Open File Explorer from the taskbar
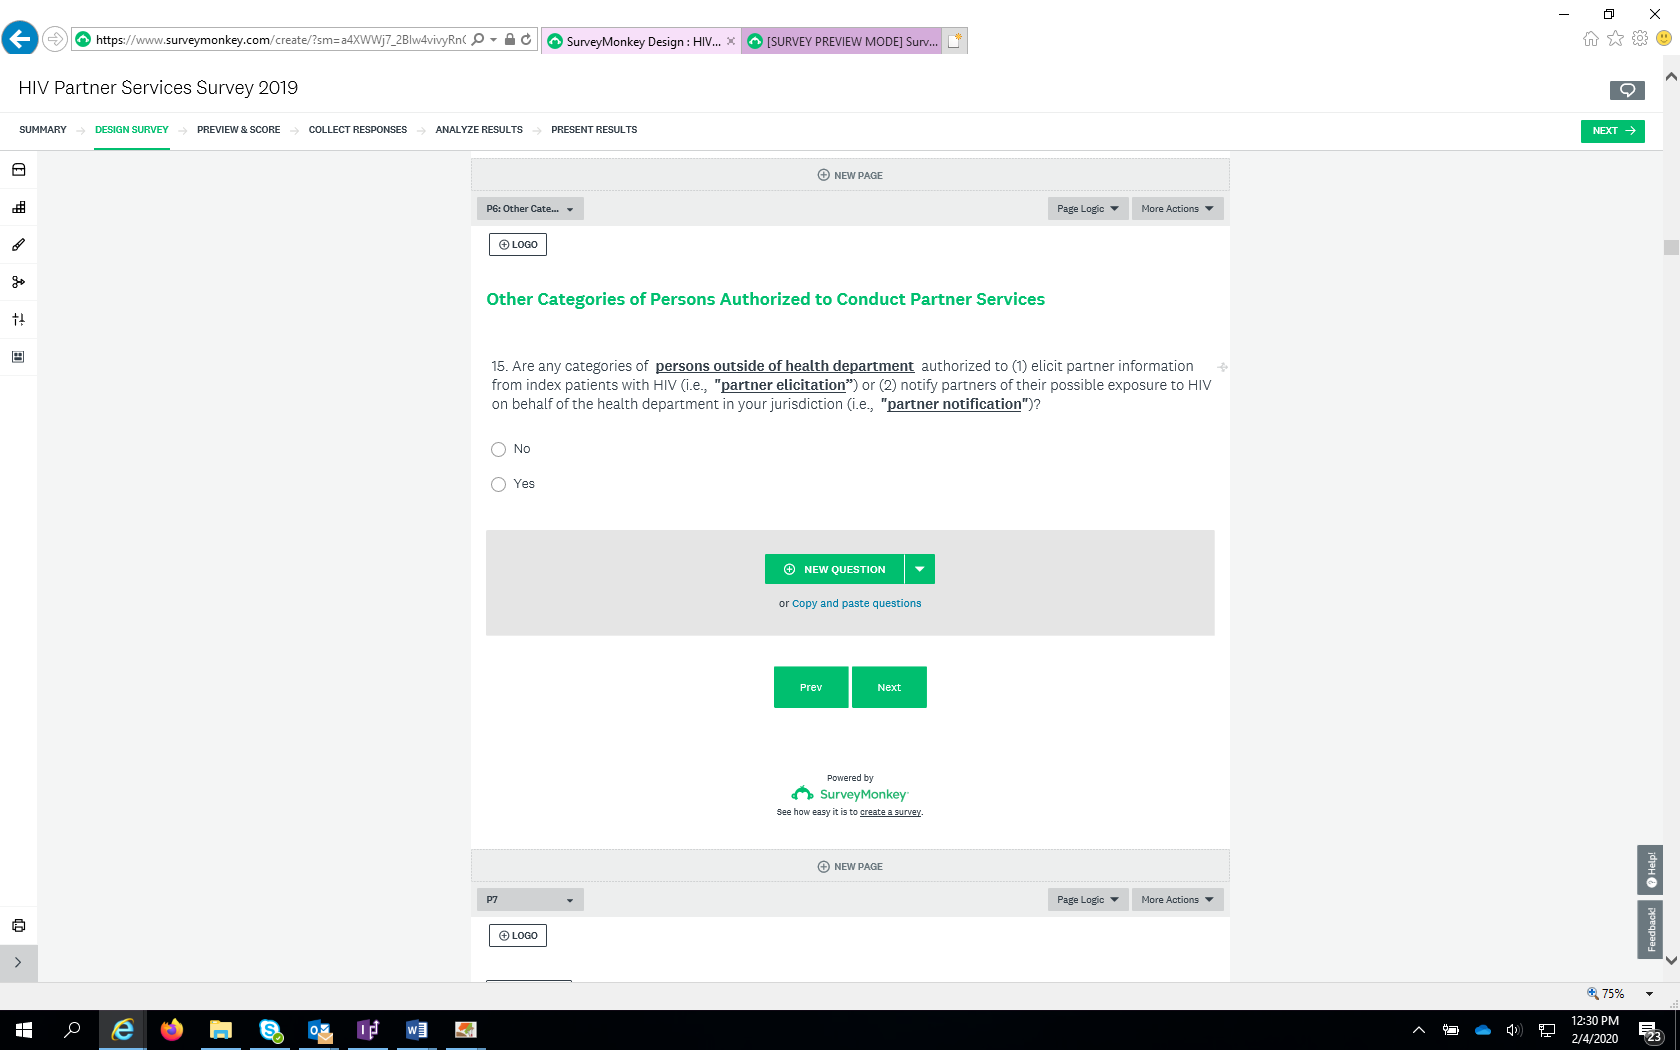This screenshot has width=1680, height=1050. [x=221, y=1030]
